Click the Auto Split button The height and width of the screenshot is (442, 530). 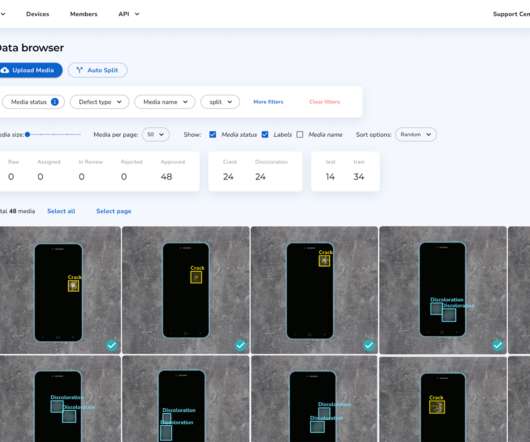tap(97, 70)
